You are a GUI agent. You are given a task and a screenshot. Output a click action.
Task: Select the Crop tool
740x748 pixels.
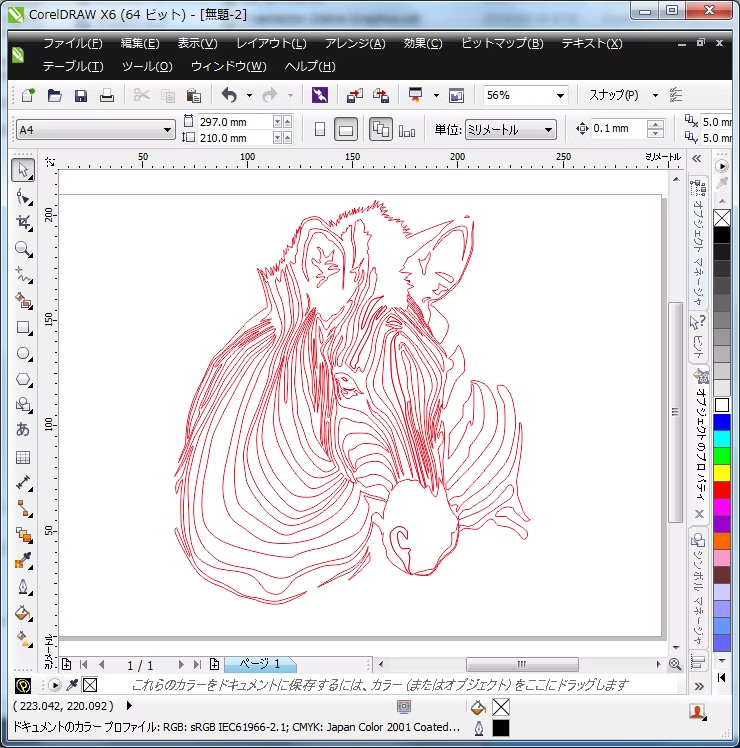[23, 222]
